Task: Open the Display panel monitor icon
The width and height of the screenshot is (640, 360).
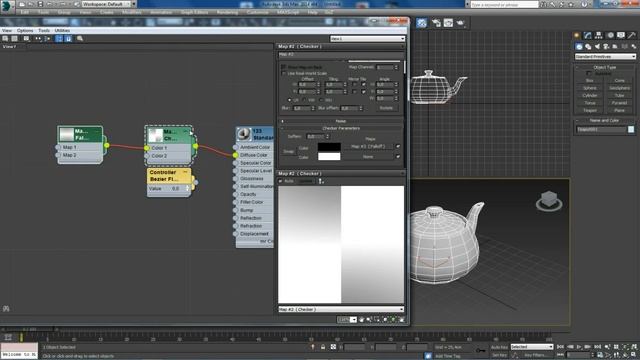Action: coord(621,36)
